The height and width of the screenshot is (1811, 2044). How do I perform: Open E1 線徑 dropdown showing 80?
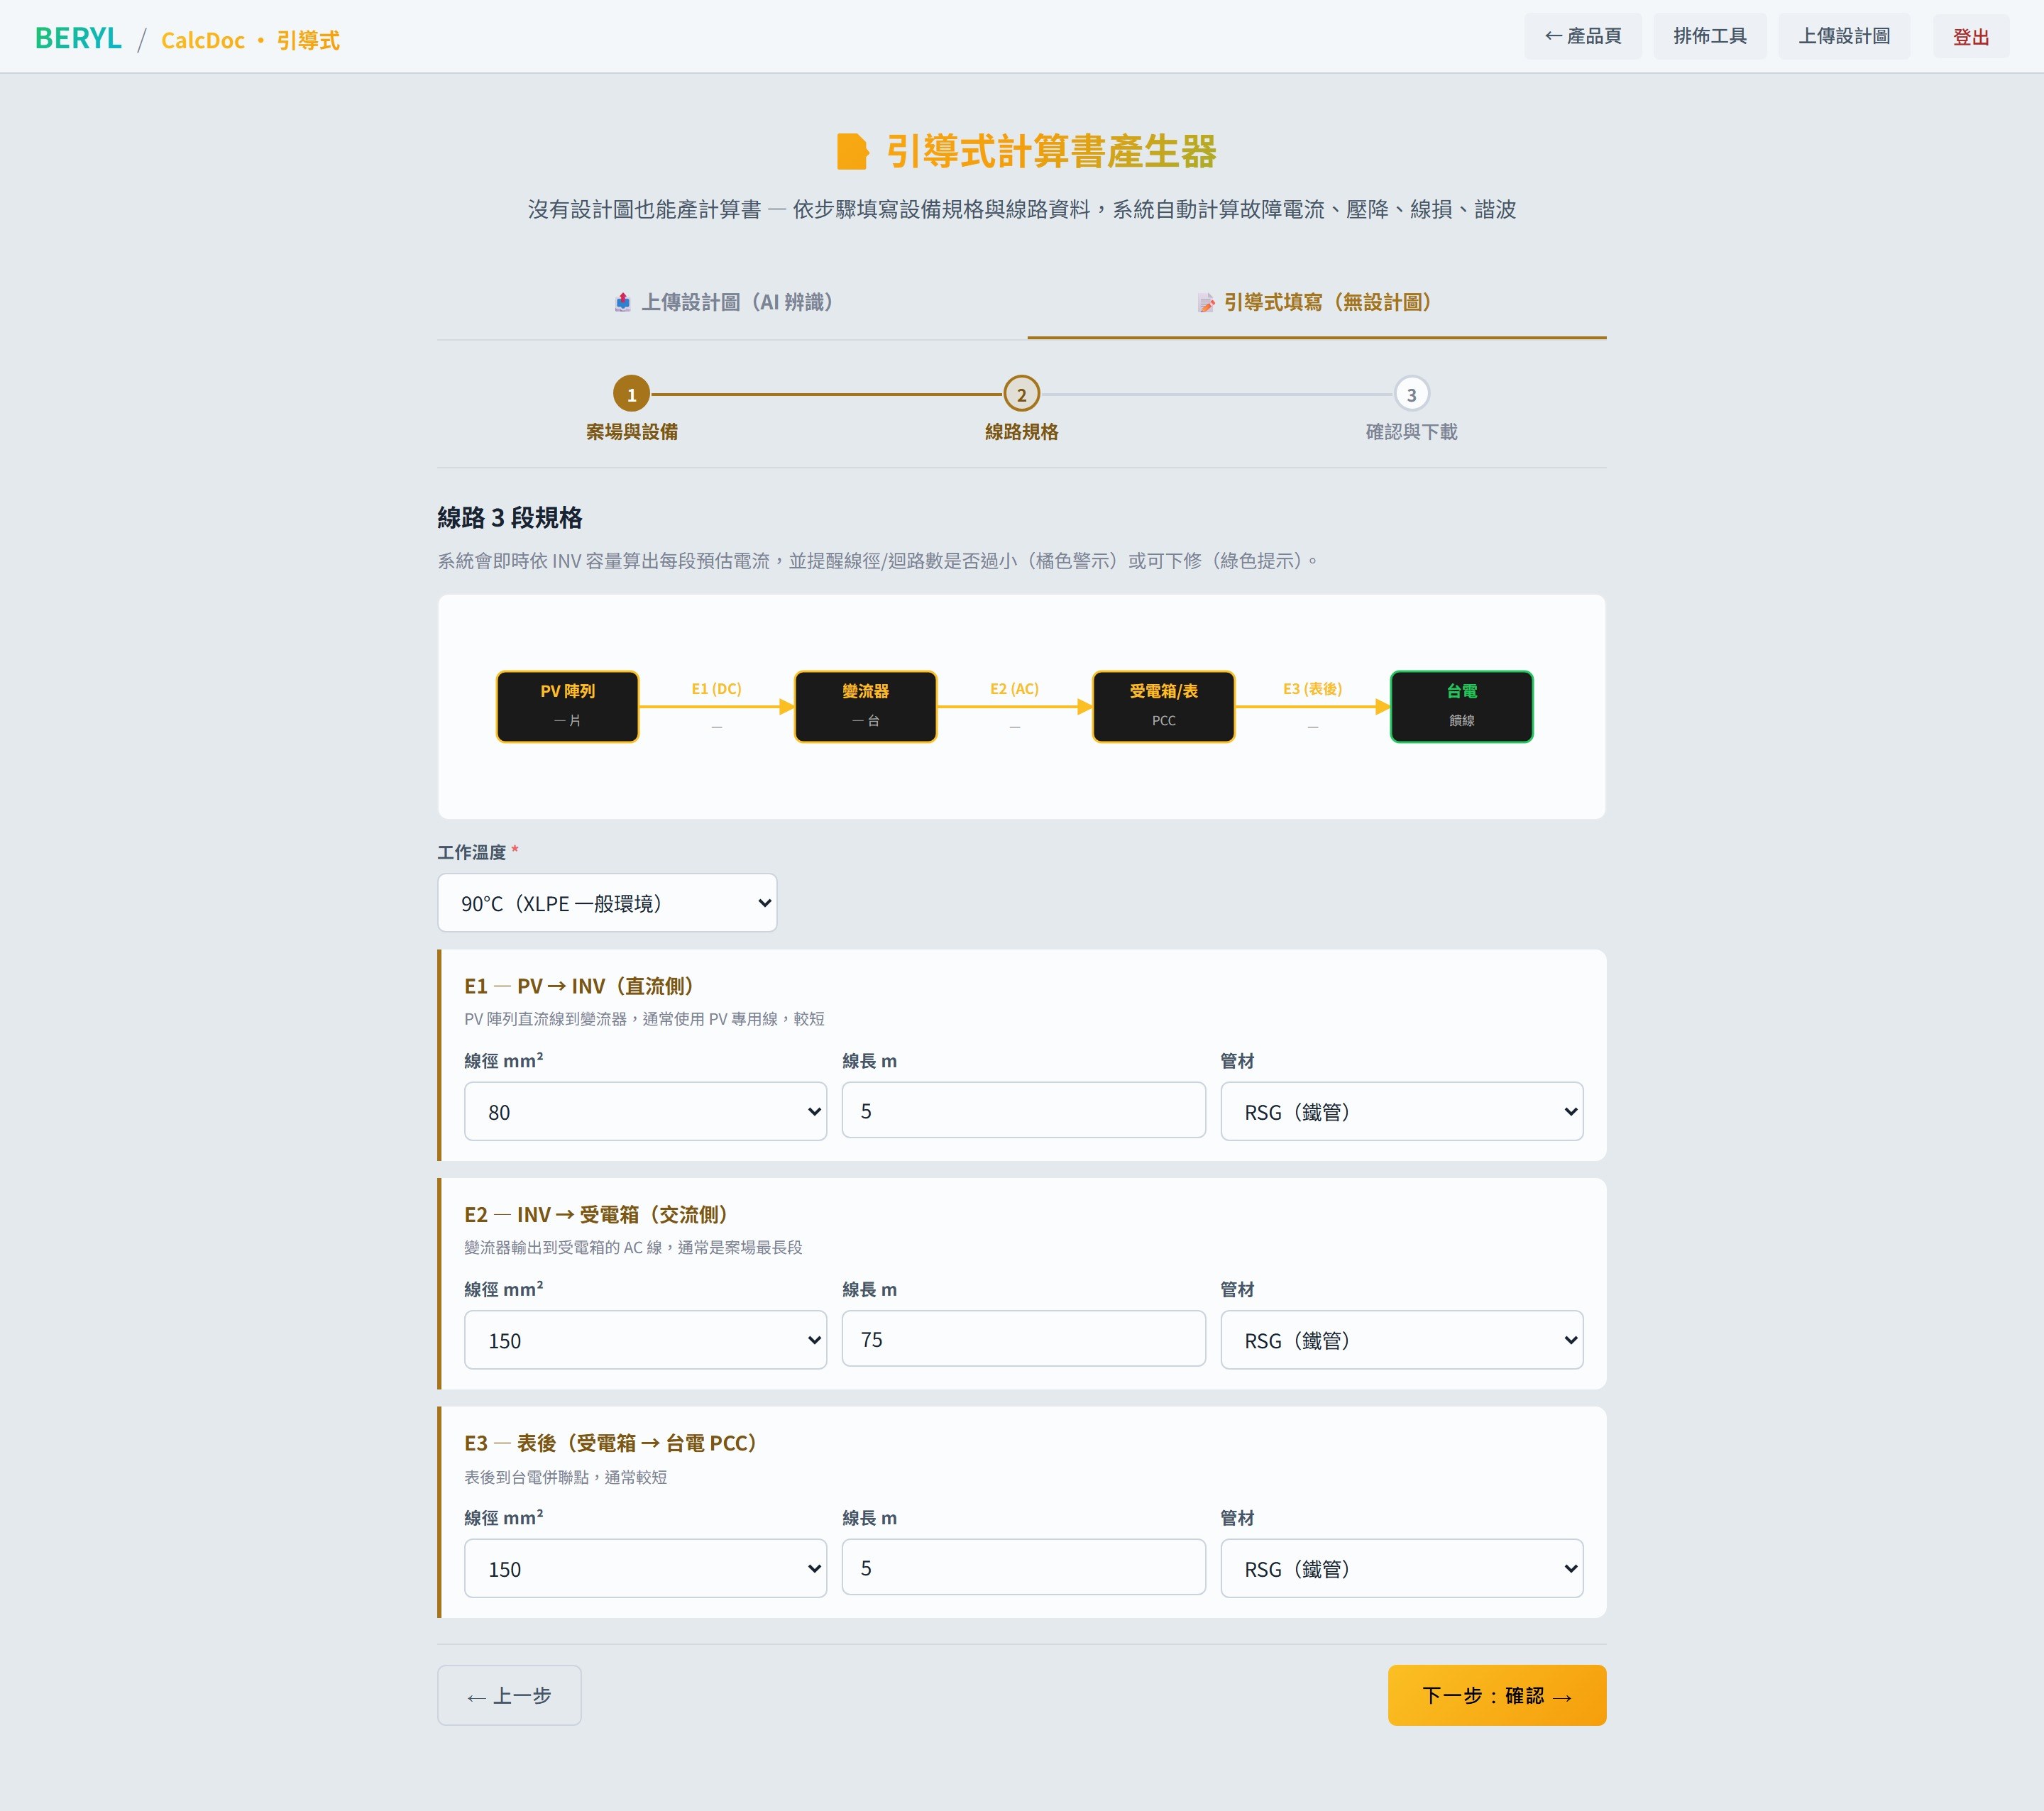[x=645, y=1111]
